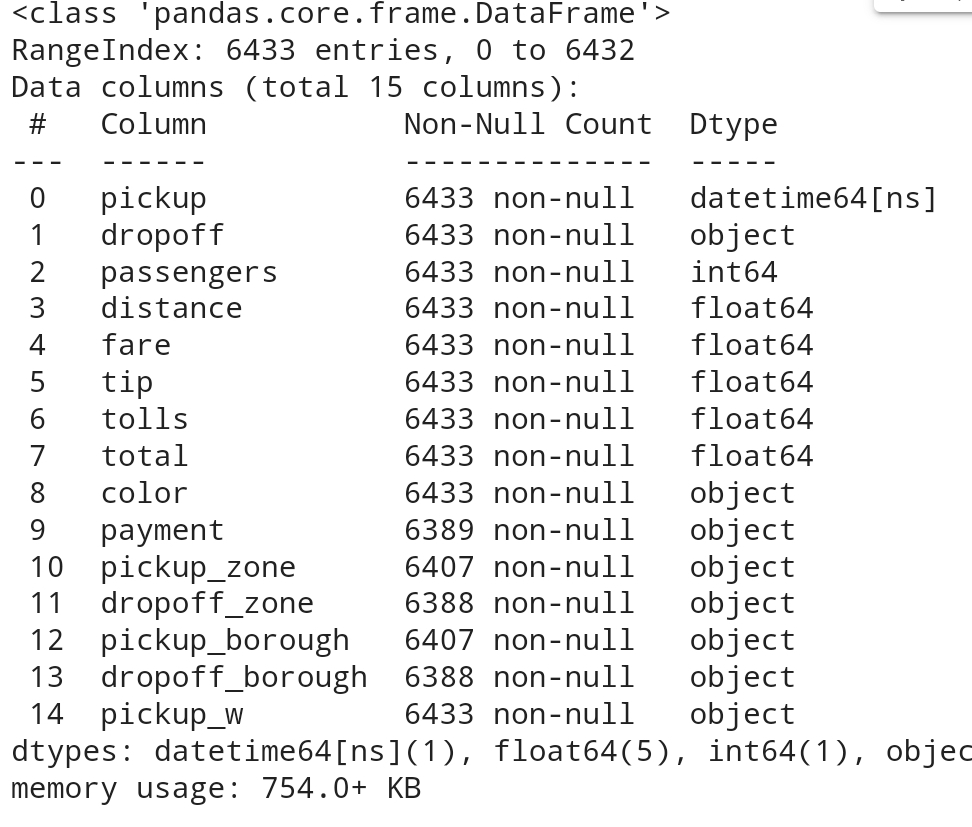The width and height of the screenshot is (972, 827).
Task: Select the 'distance' column name
Action: [x=172, y=308]
